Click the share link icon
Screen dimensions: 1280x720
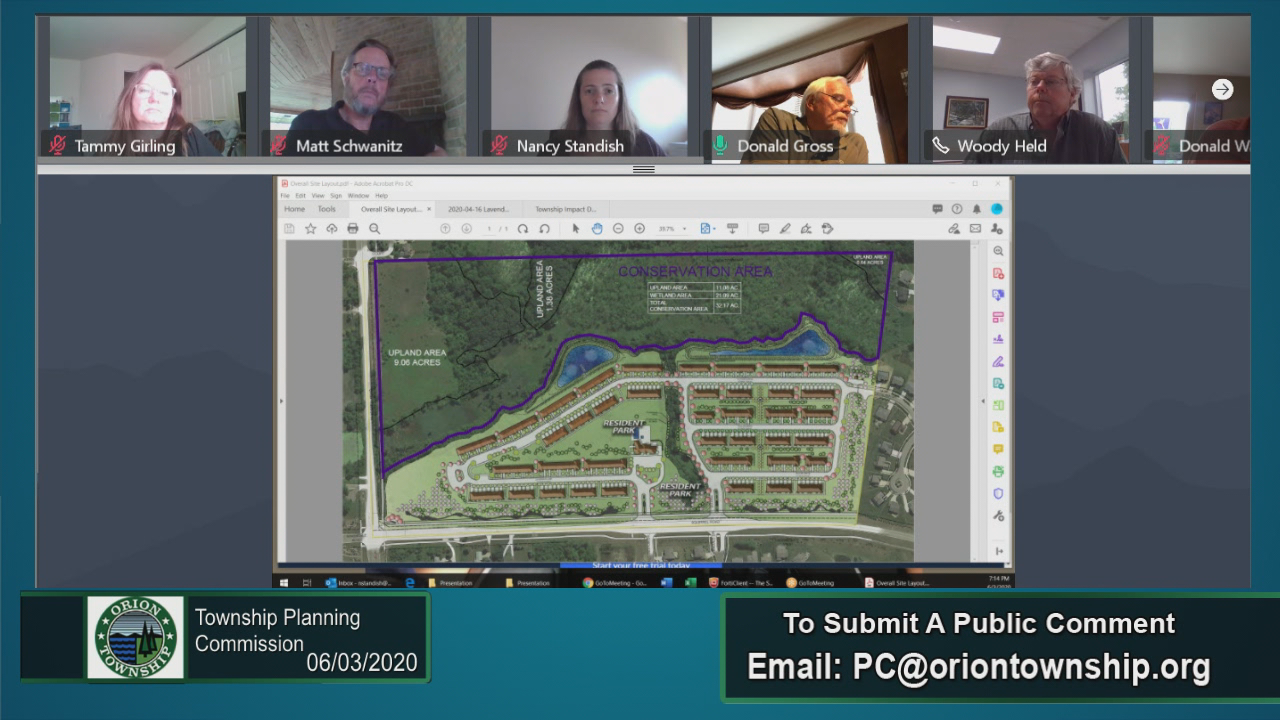point(954,229)
